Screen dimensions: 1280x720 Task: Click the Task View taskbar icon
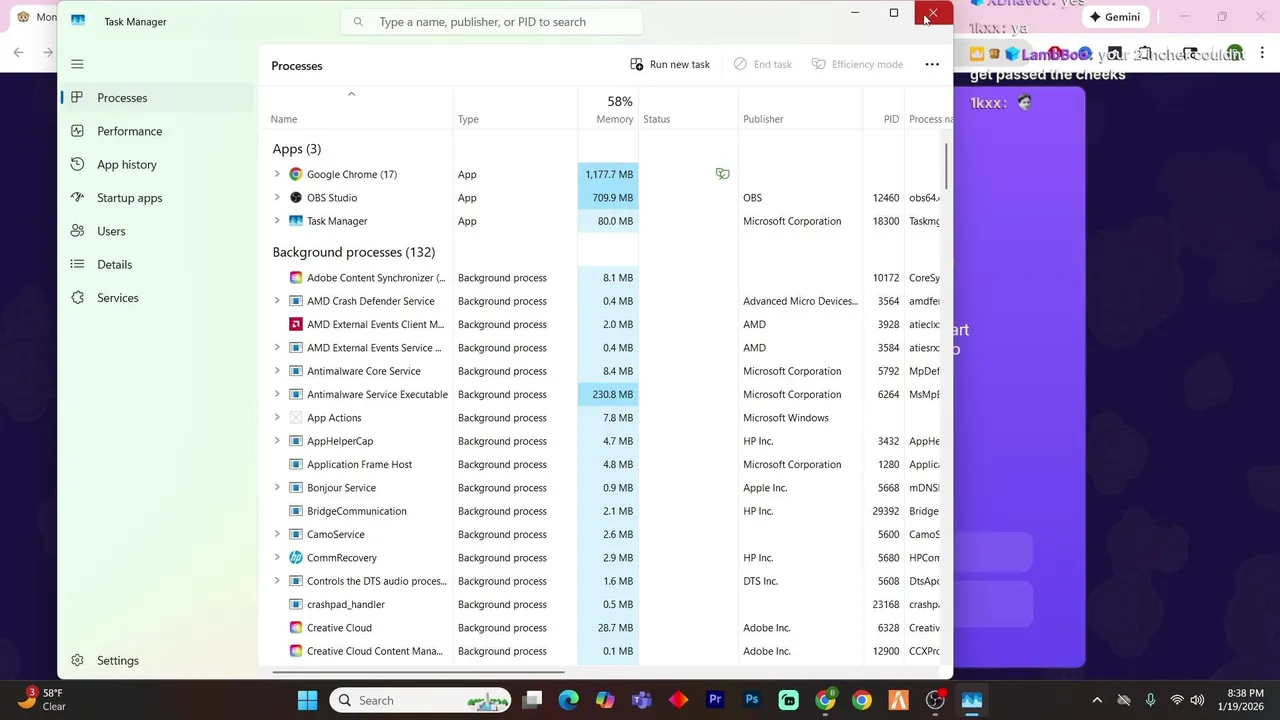(x=532, y=700)
